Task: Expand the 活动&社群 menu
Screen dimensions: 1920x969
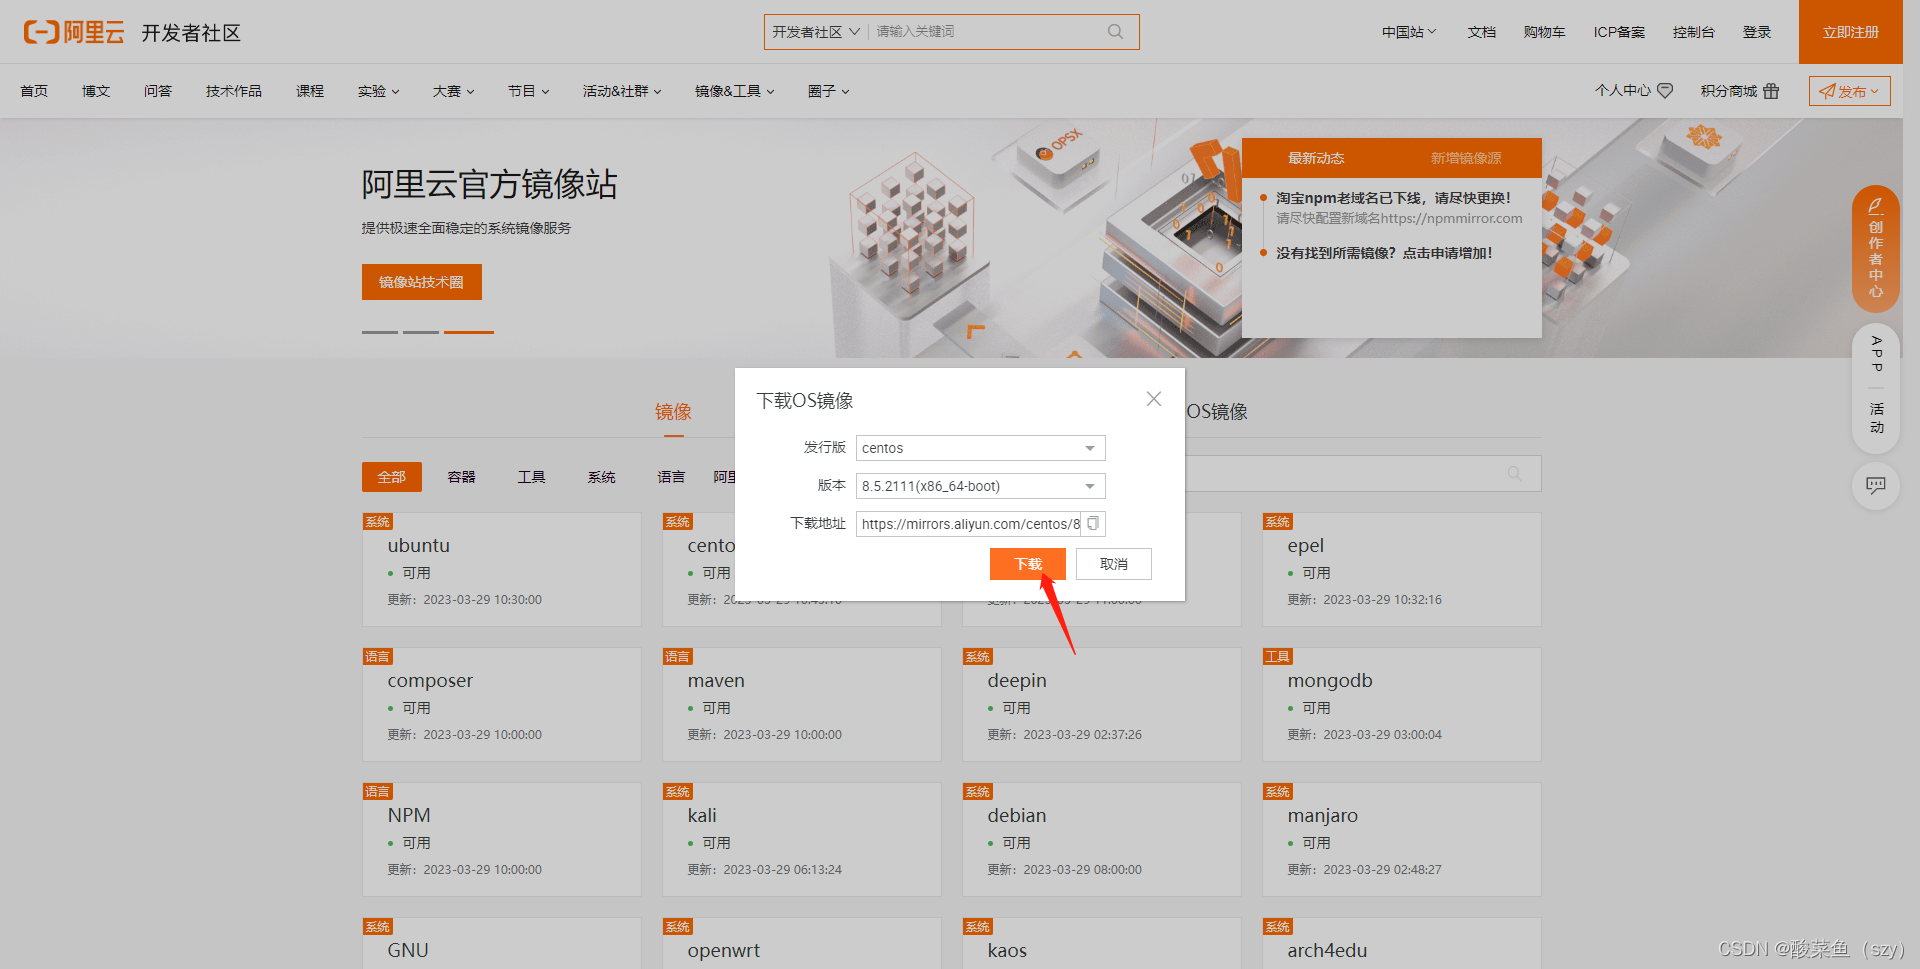Action: coord(622,91)
